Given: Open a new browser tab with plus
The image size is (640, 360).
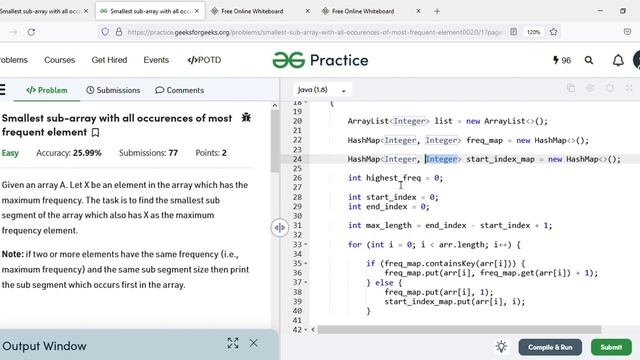Looking at the screenshot, I should [x=437, y=11].
